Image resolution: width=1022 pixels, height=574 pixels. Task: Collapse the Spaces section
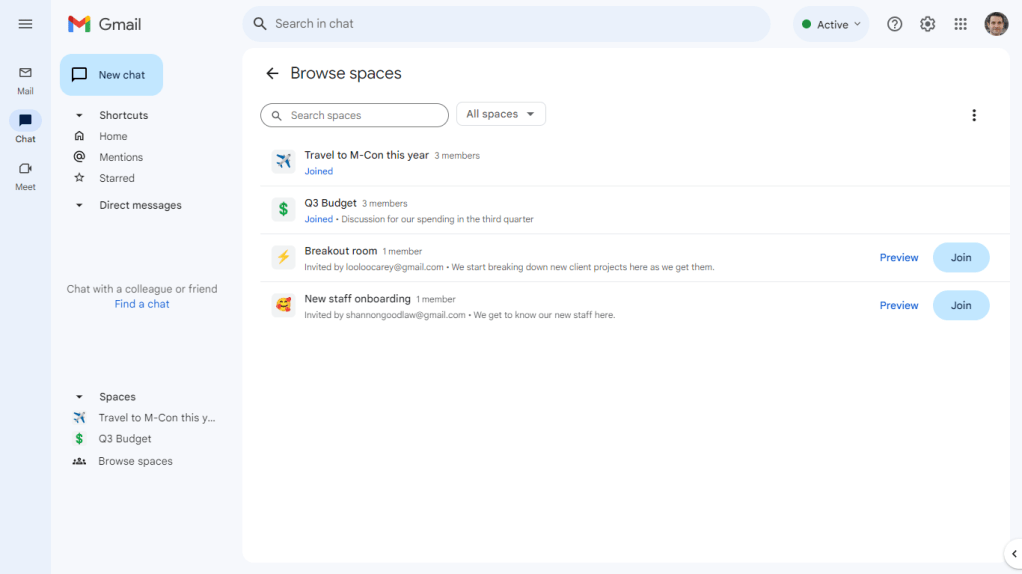click(x=79, y=397)
